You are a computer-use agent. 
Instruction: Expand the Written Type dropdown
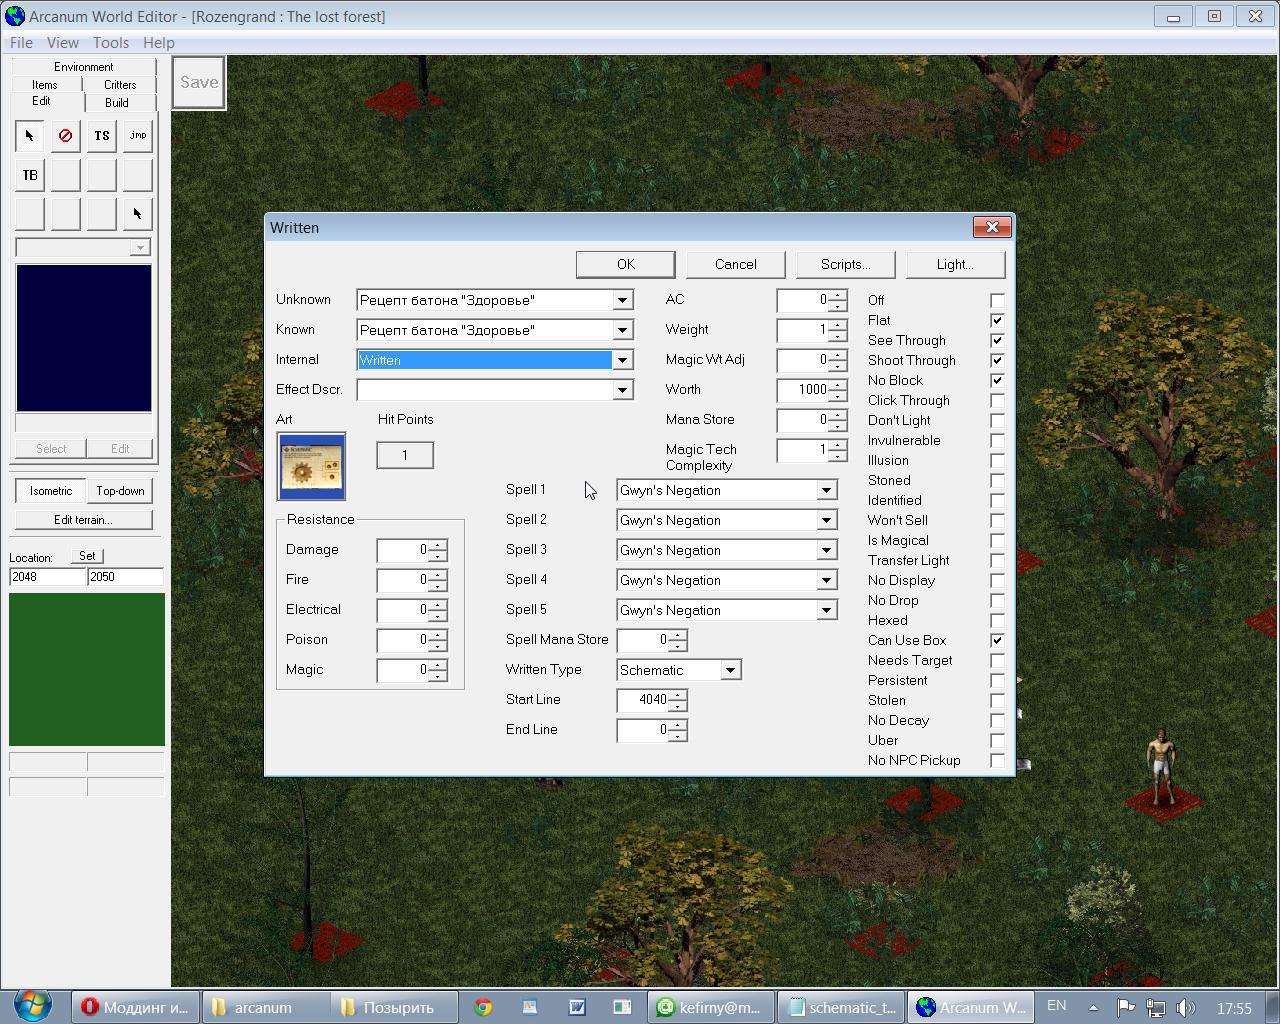tap(730, 670)
